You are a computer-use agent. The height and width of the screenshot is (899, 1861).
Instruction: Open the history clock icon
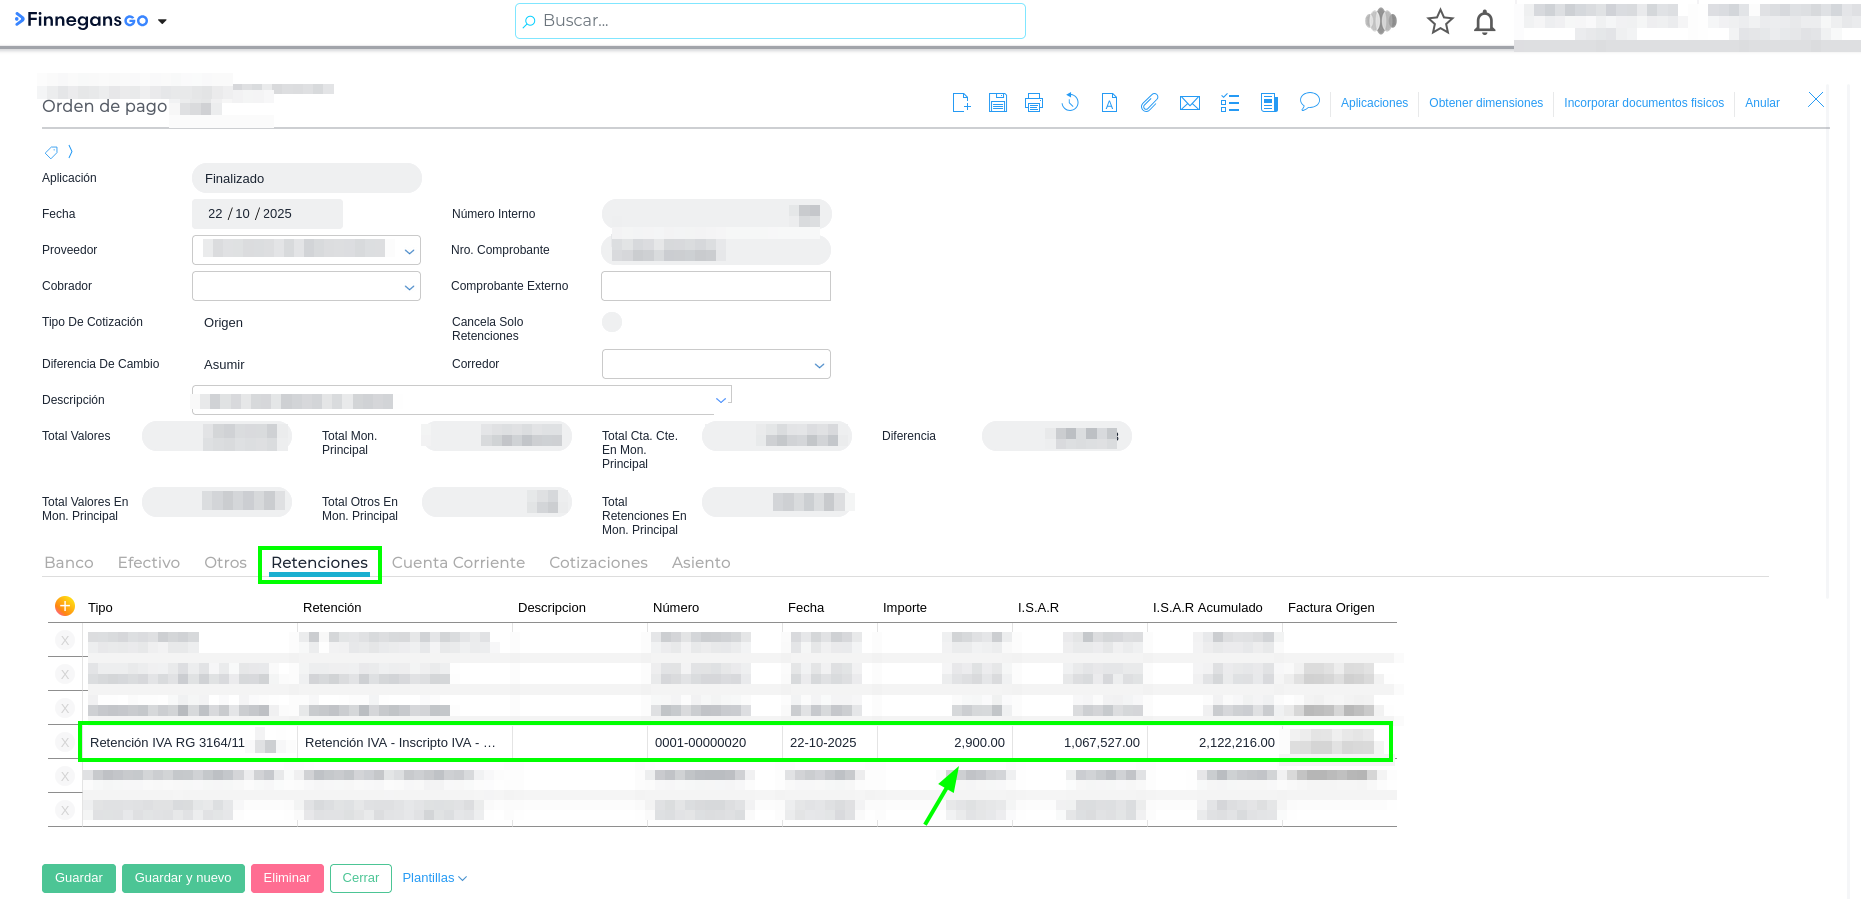point(1070,103)
